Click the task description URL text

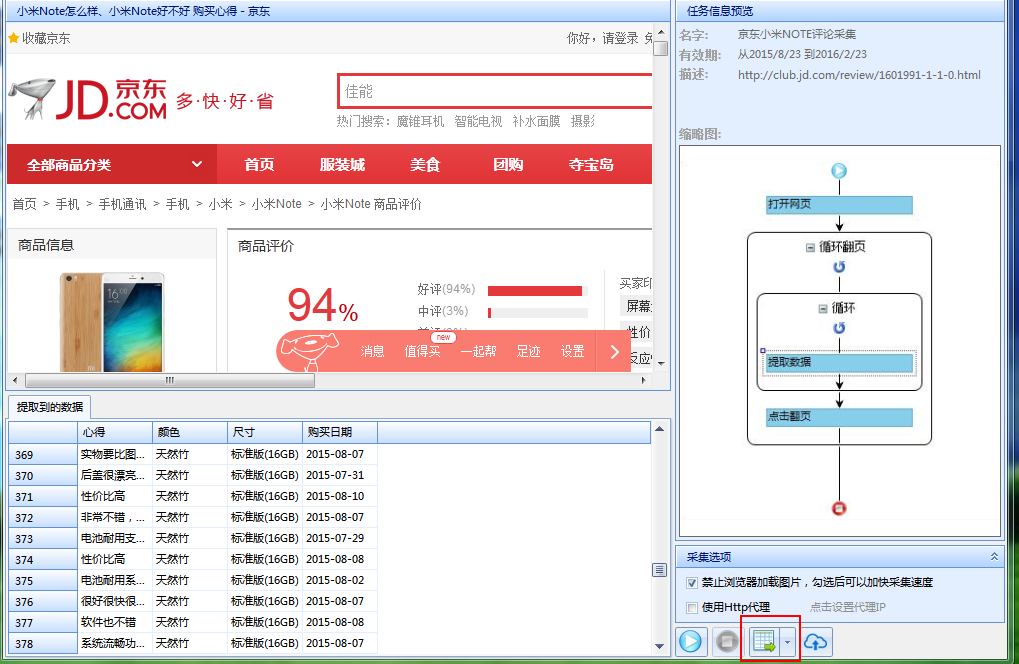tap(859, 75)
